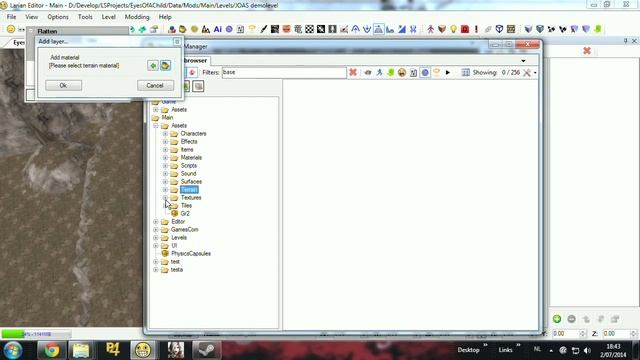Select the highlighted terrain tool in toolbar

[379, 29]
